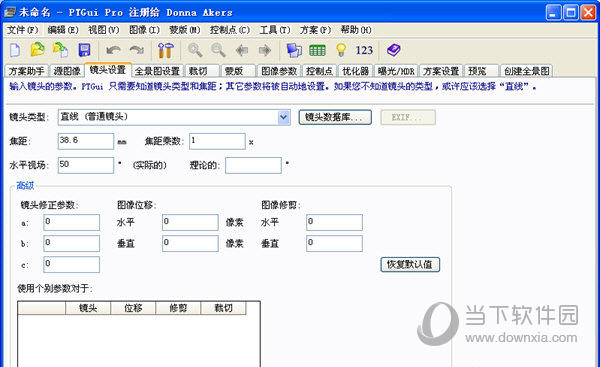Click the 123 numeric transform icon
The height and width of the screenshot is (367, 600).
pos(364,50)
